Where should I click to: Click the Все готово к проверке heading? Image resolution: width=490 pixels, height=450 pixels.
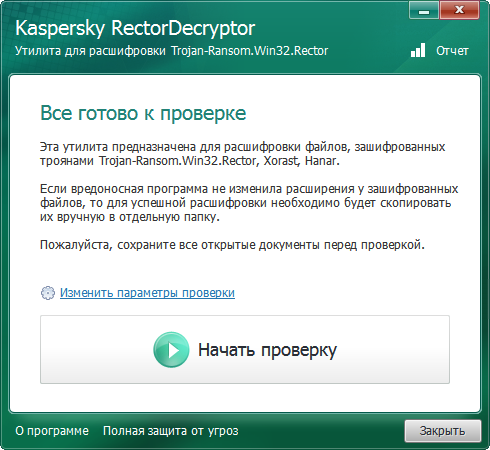pyautogui.click(x=143, y=113)
